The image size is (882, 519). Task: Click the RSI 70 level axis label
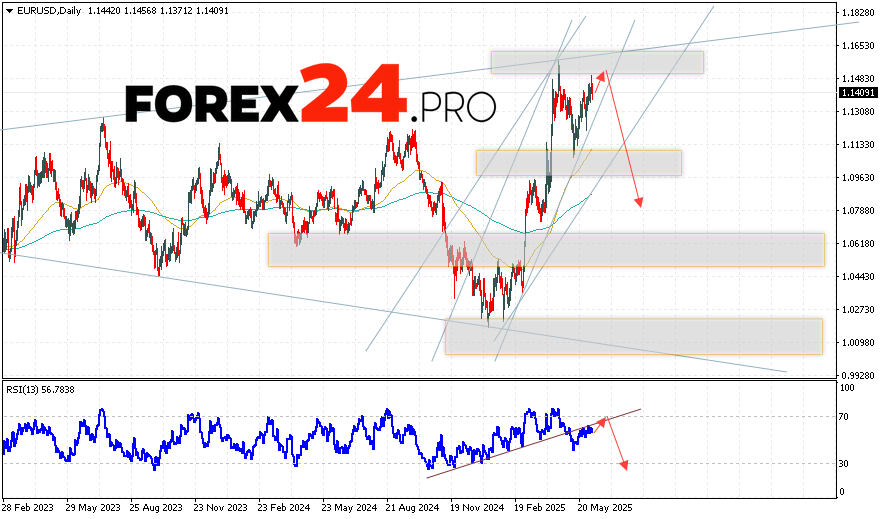point(846,416)
